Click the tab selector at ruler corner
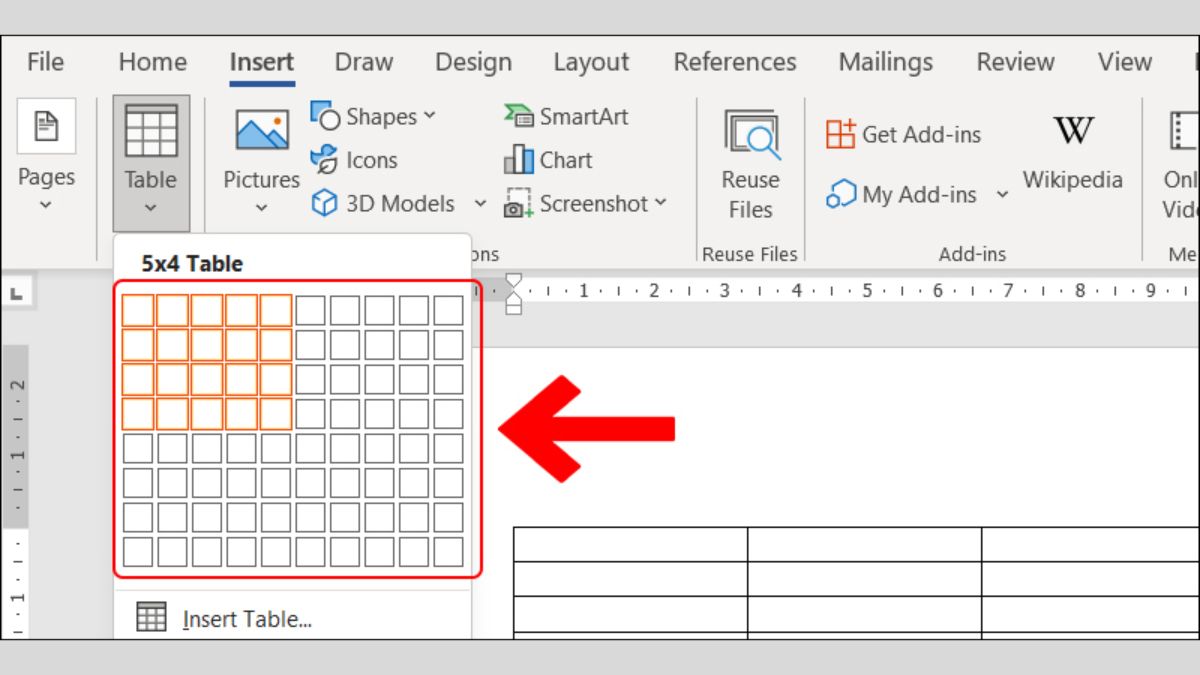Image resolution: width=1200 pixels, height=675 pixels. [18, 293]
